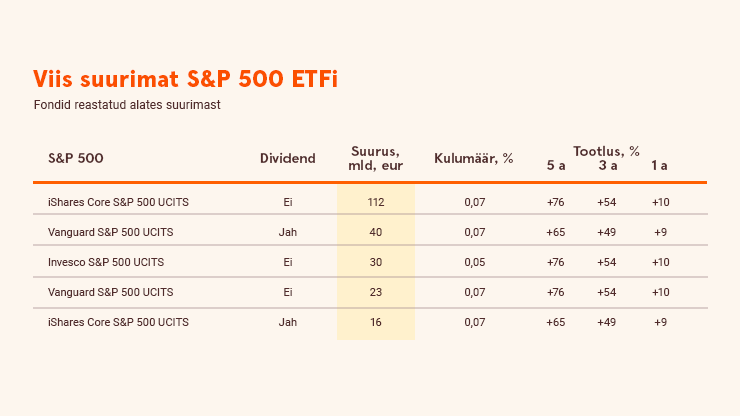The height and width of the screenshot is (416, 740).
Task: Click the "Tootlus, %" header label
Action: (606, 151)
